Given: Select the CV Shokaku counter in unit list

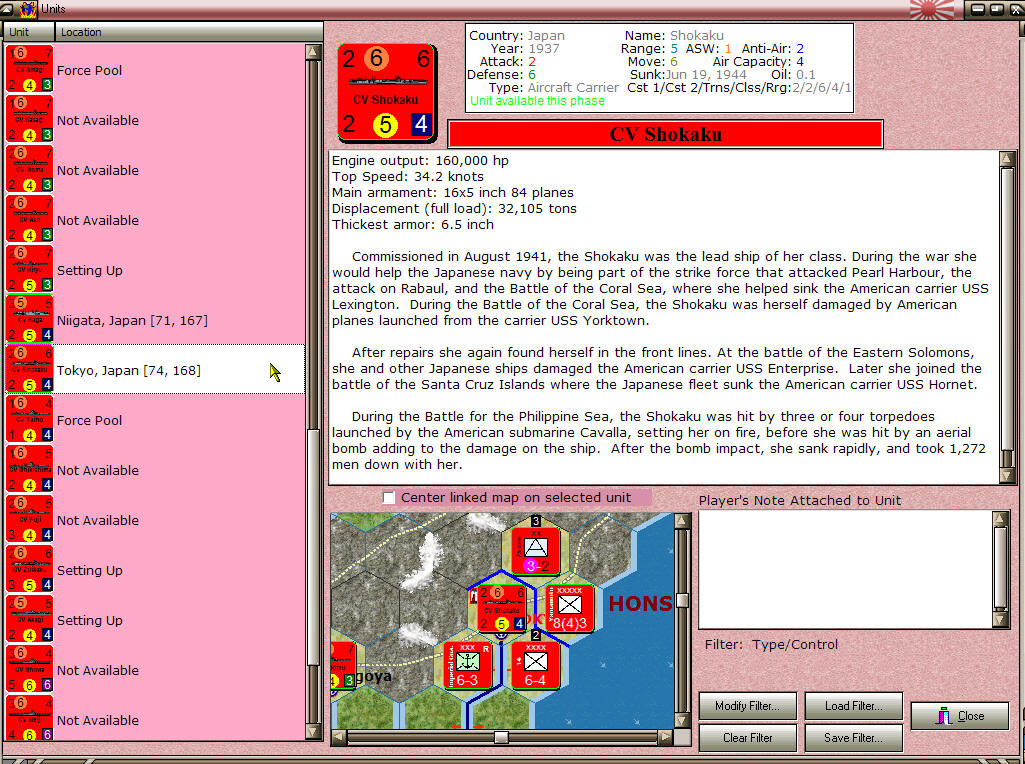Looking at the screenshot, I should click(29, 369).
